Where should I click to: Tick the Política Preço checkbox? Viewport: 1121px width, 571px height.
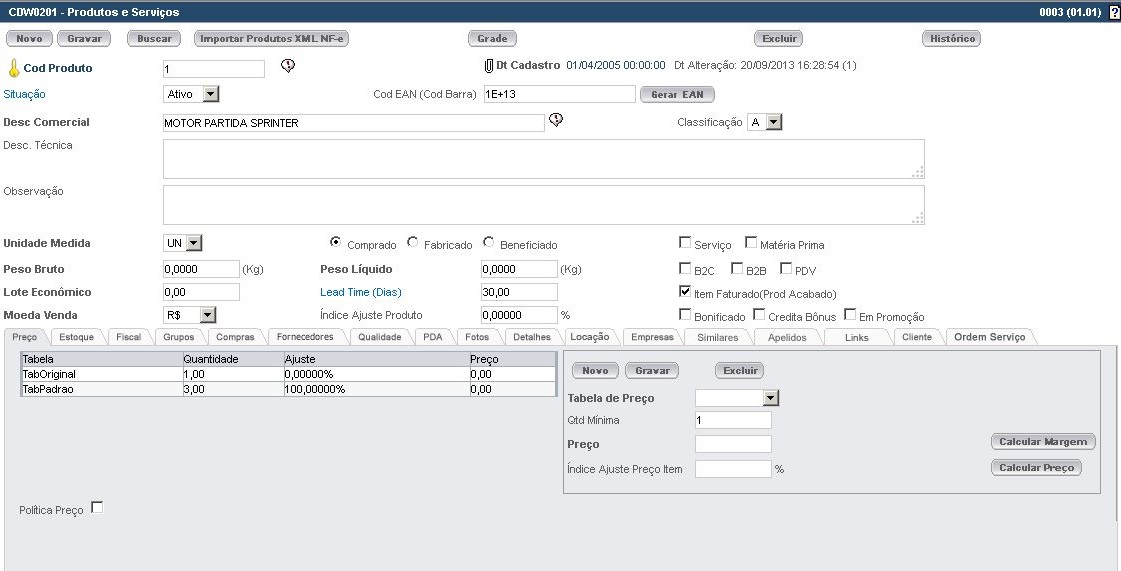(x=97, y=507)
